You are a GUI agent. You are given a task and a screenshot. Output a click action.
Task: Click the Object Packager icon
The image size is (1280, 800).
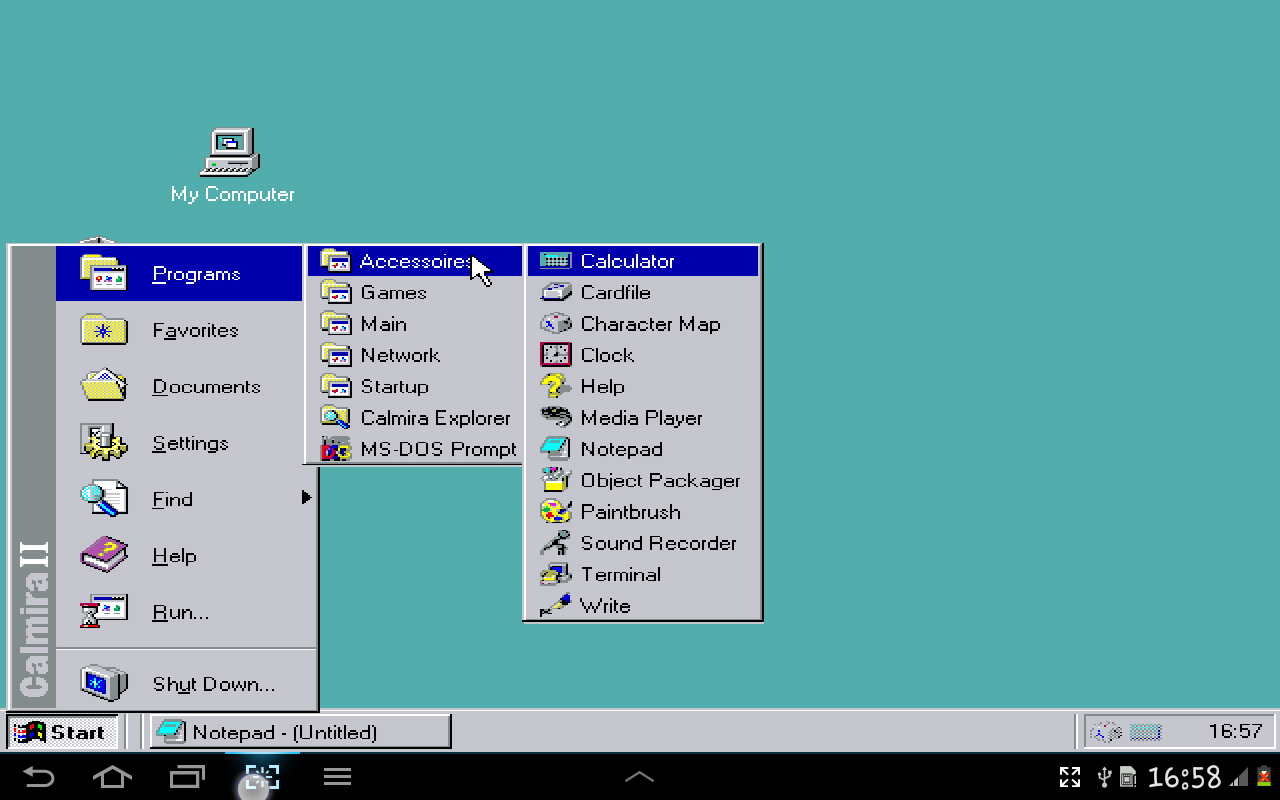(x=555, y=480)
